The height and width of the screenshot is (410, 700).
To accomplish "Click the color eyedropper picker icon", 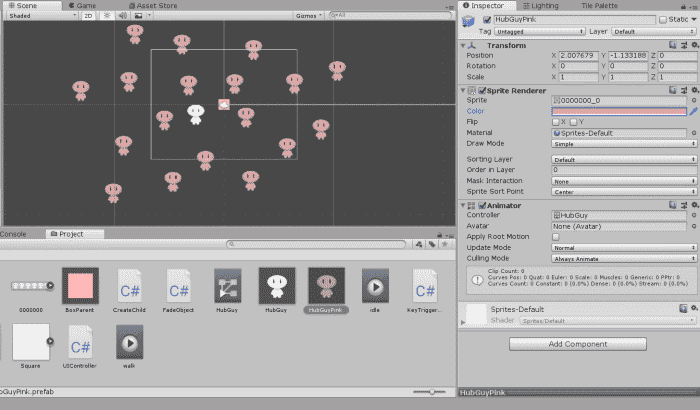I will click(x=693, y=112).
